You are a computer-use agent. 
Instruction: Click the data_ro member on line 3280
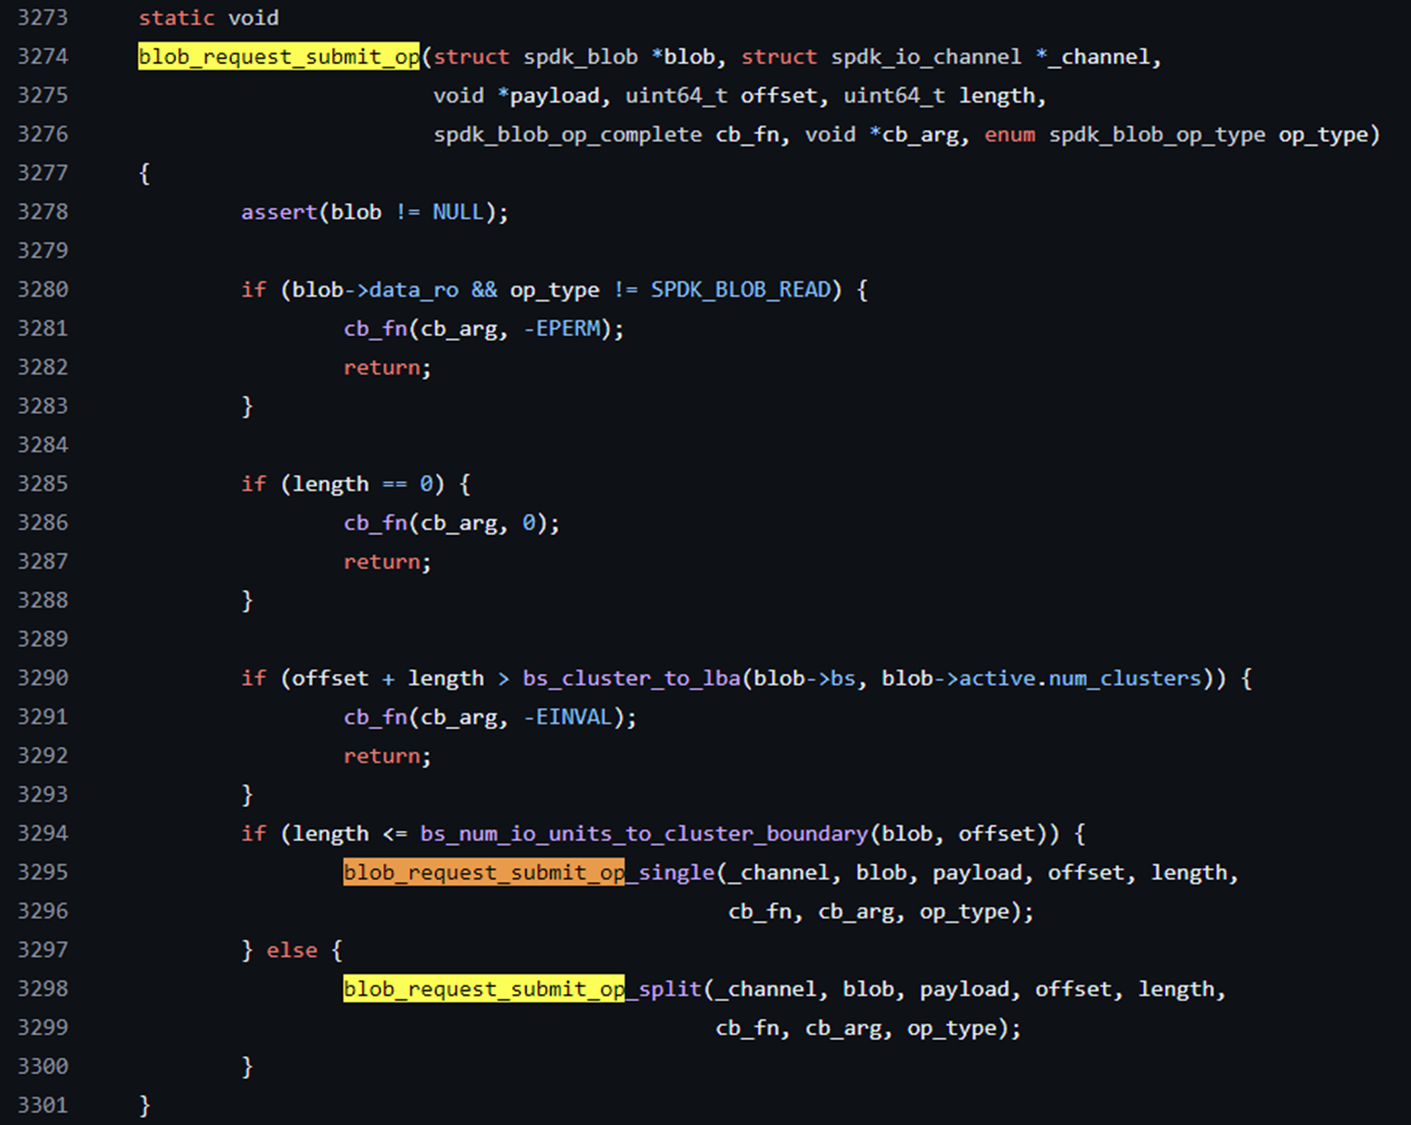[x=414, y=290]
